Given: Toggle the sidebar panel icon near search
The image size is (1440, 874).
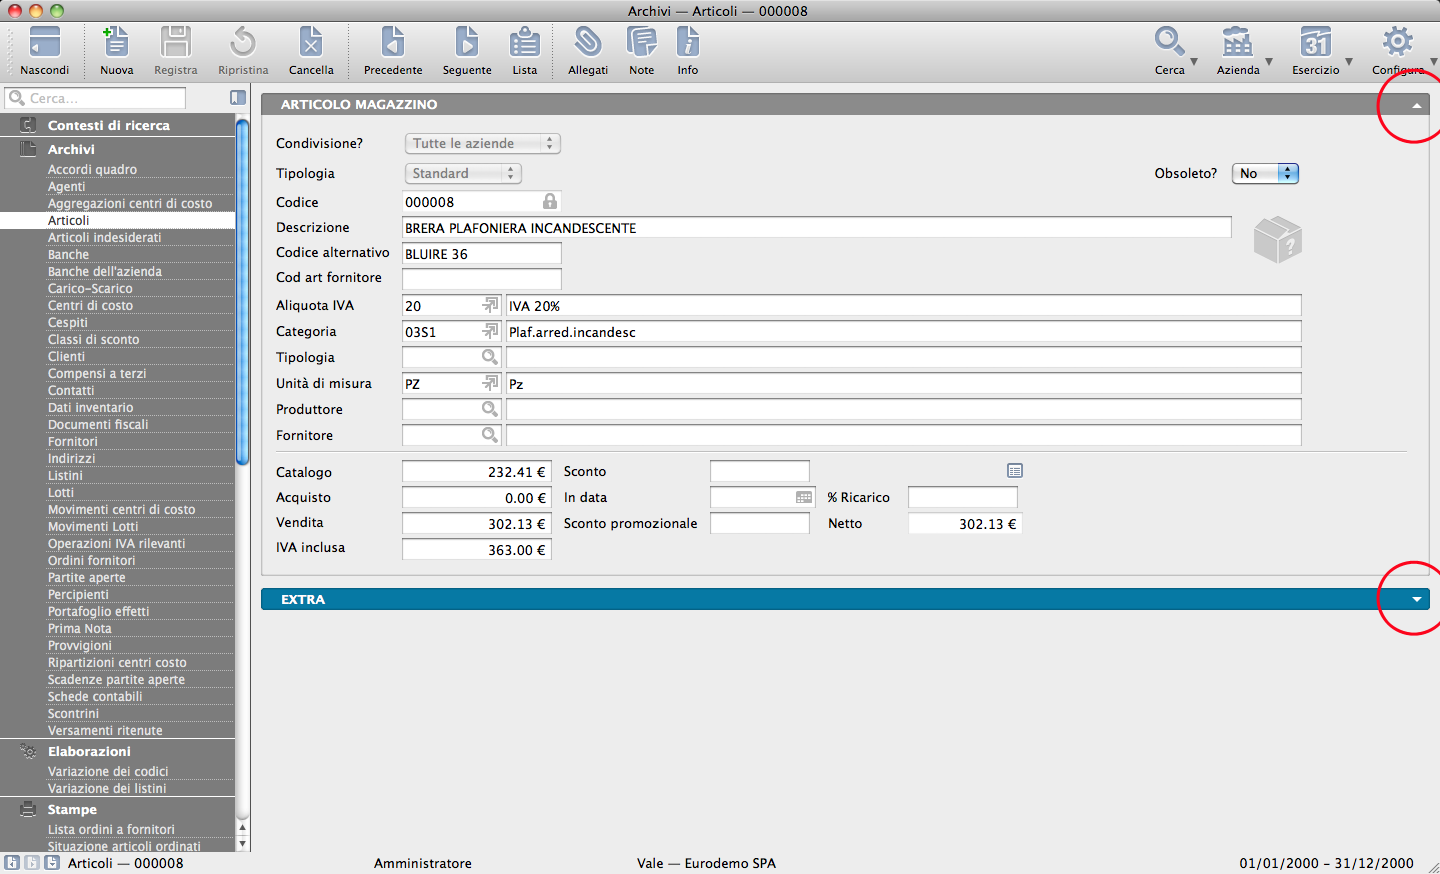Looking at the screenshot, I should (238, 98).
